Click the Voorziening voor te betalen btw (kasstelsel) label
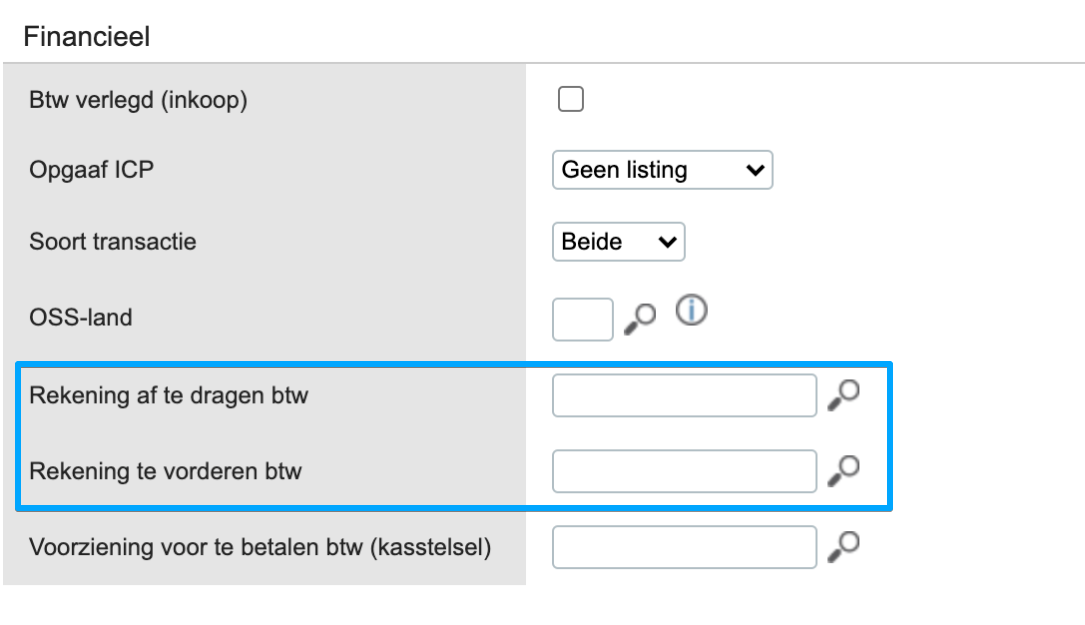The image size is (1085, 625). coord(260,548)
